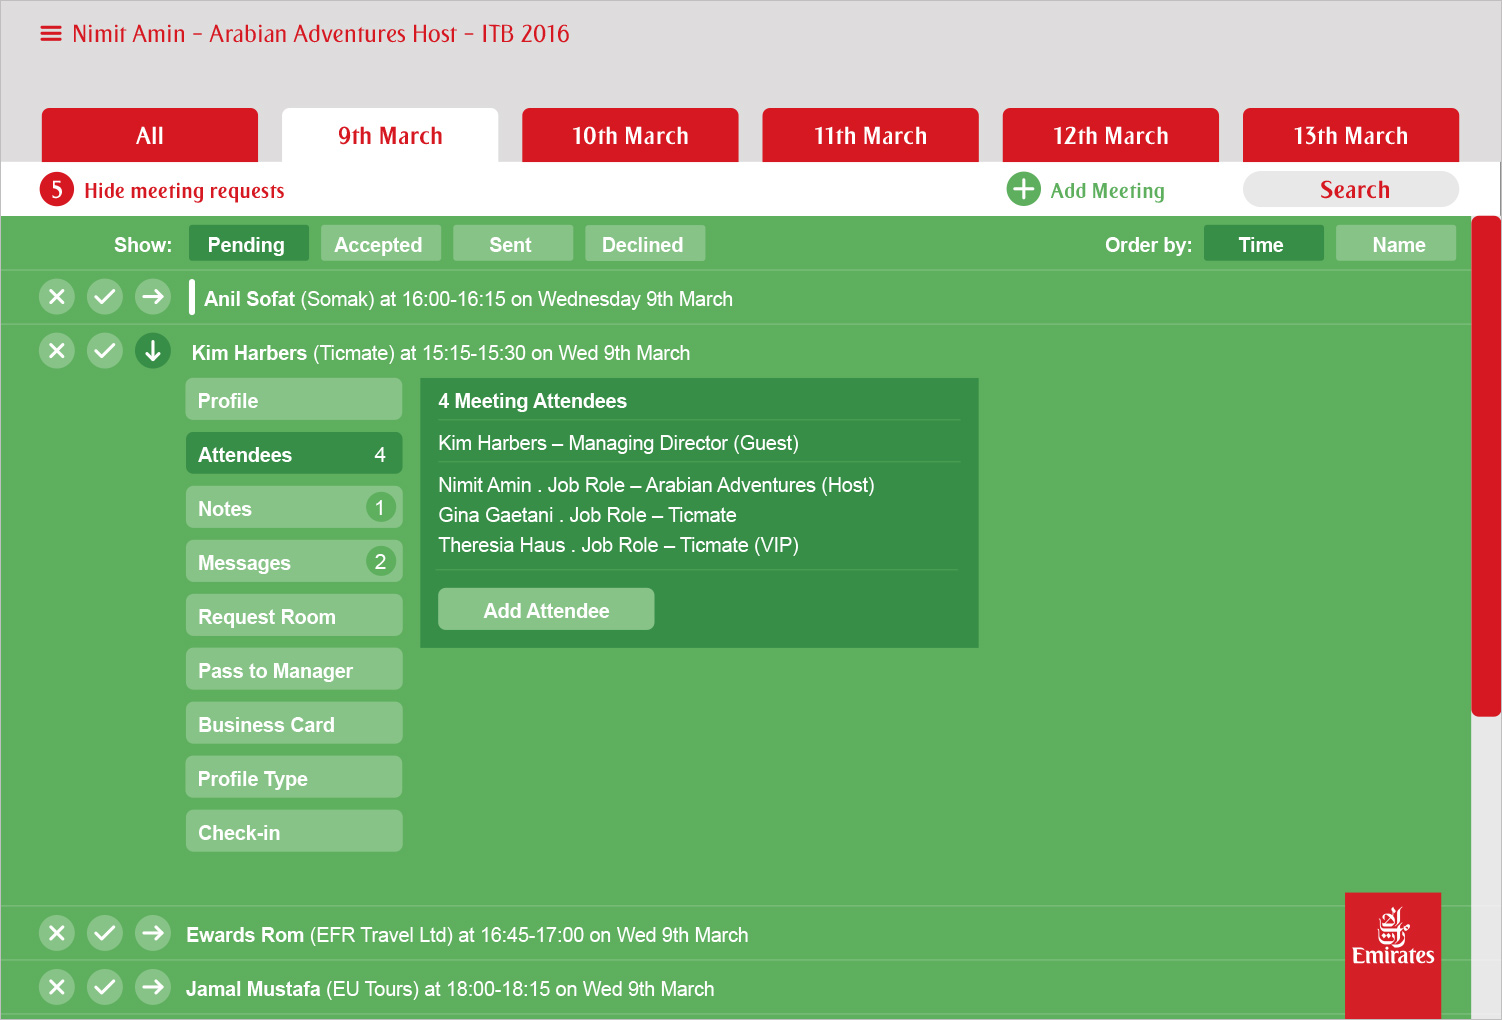Toggle the Pending filter

pos(246,244)
